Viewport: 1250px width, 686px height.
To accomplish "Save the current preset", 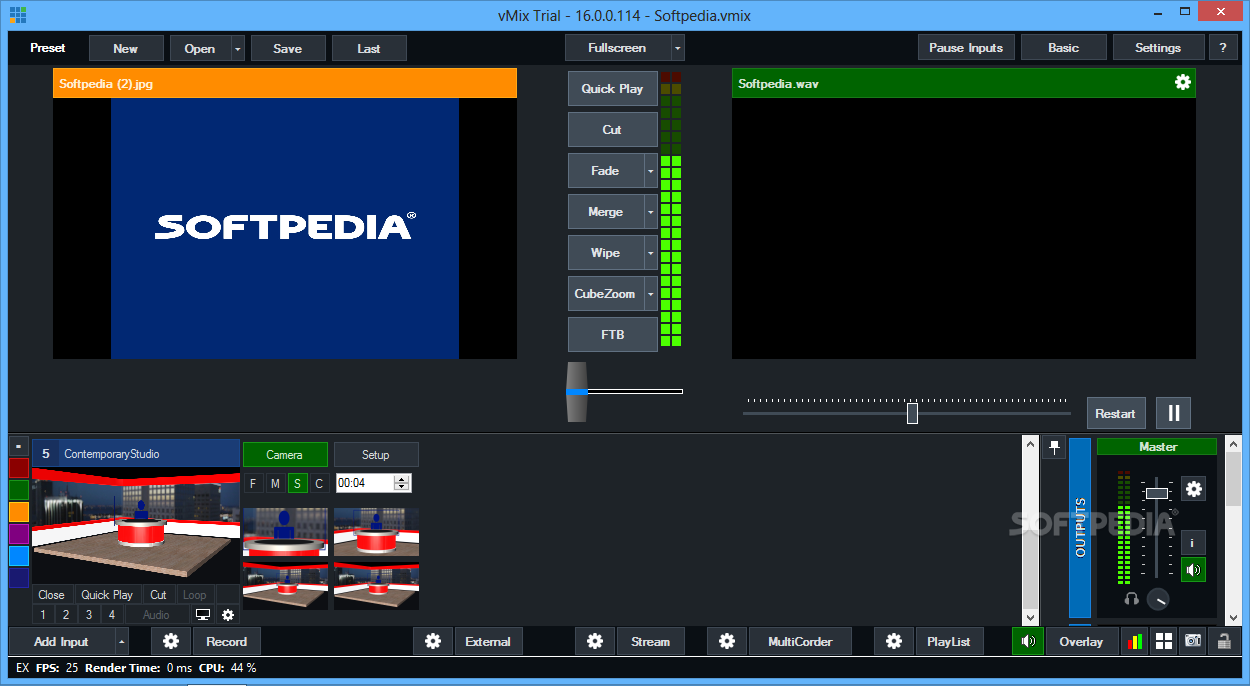I will 288,48.
